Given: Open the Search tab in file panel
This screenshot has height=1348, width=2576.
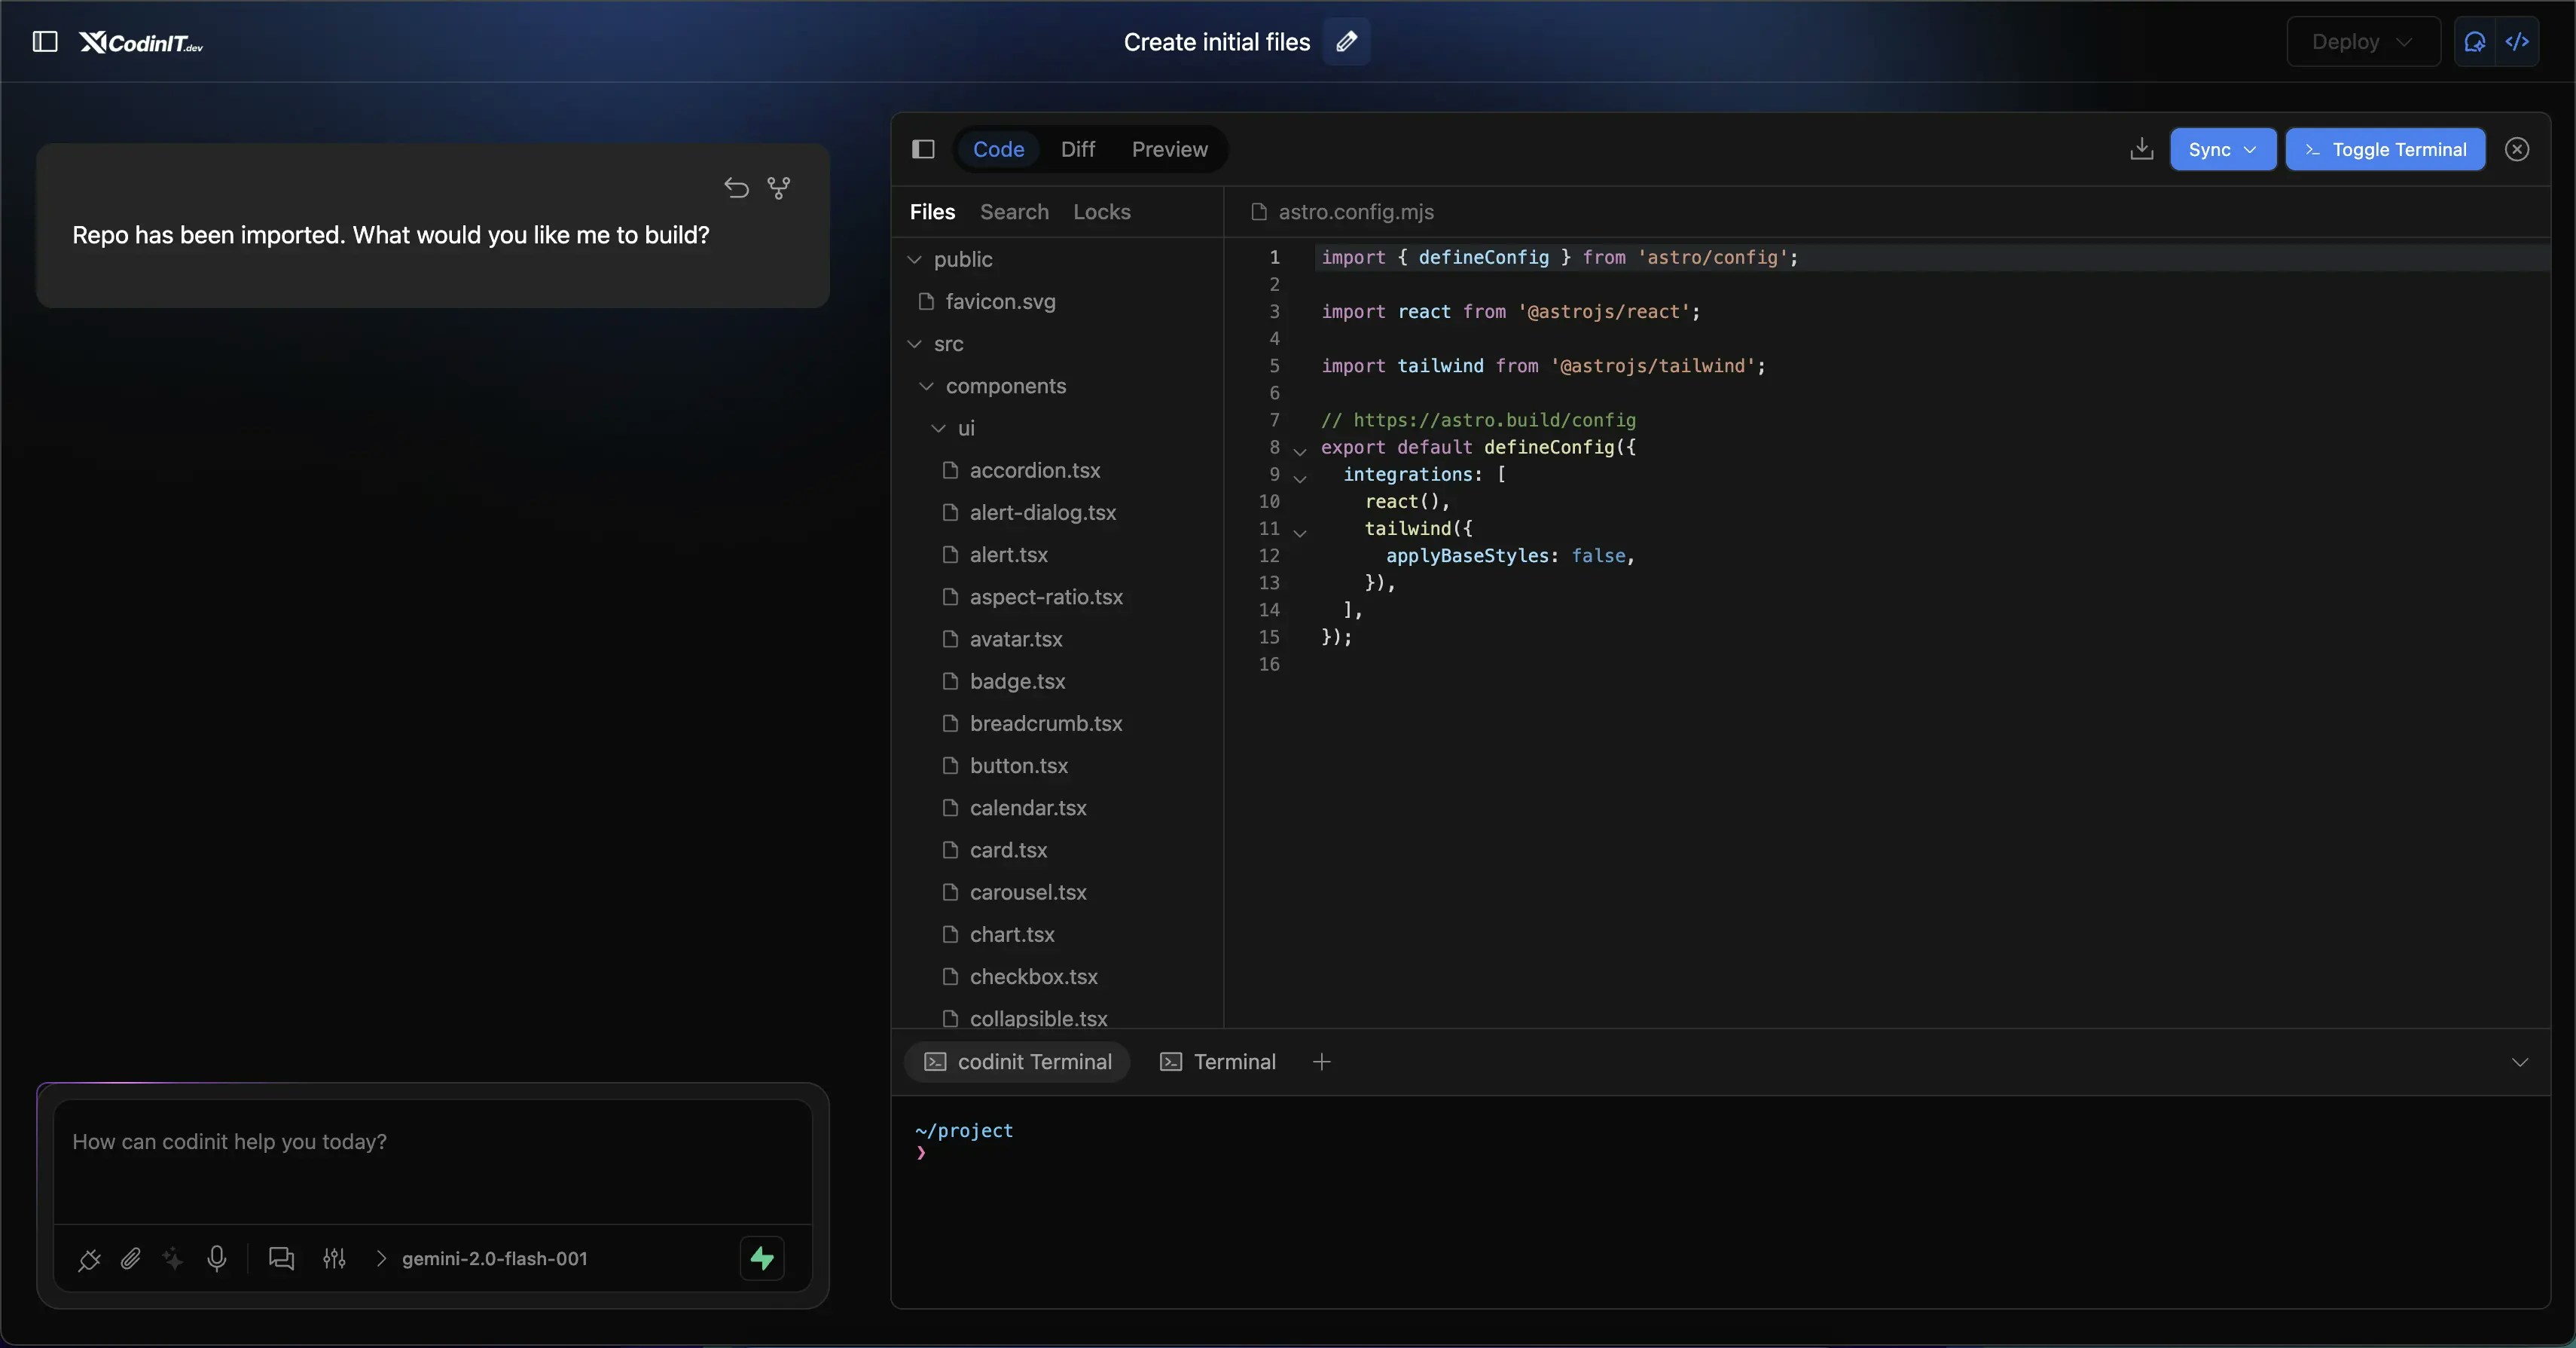Looking at the screenshot, I should (x=1013, y=211).
